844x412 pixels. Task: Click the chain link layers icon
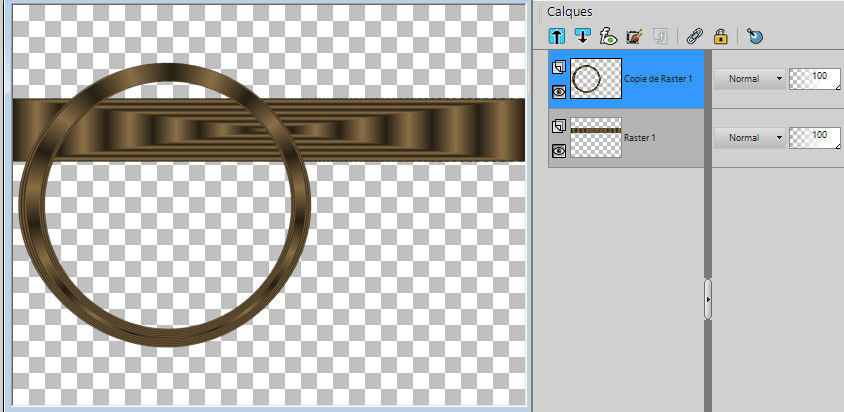click(695, 36)
